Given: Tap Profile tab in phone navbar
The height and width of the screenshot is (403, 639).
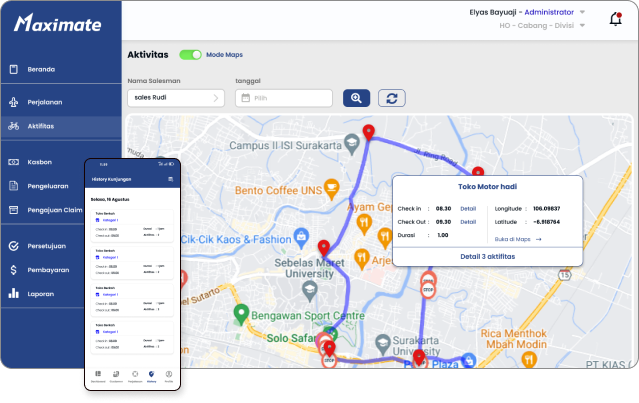Looking at the screenshot, I should coord(169,377).
